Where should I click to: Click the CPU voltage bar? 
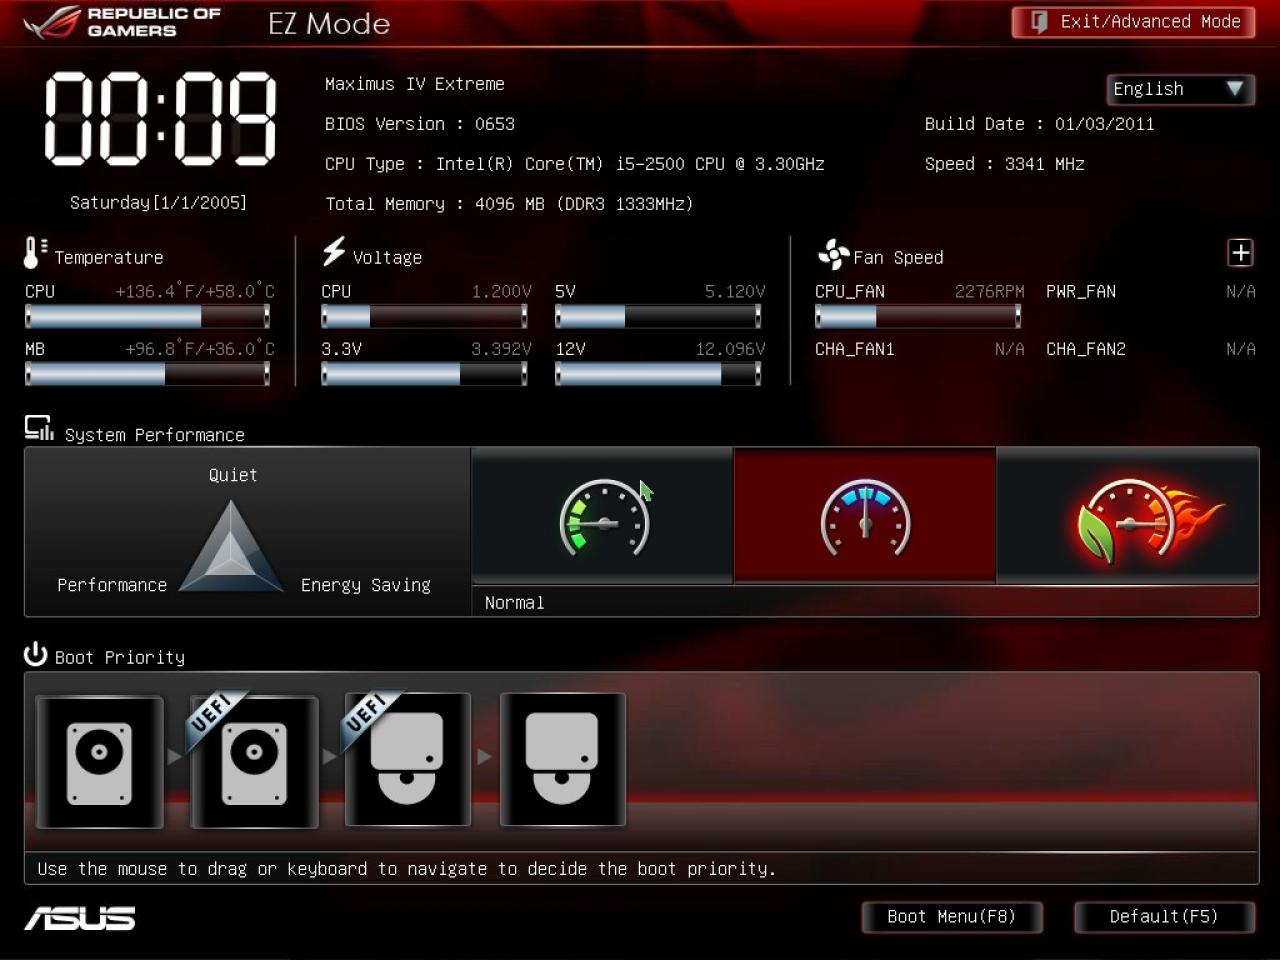coord(424,316)
